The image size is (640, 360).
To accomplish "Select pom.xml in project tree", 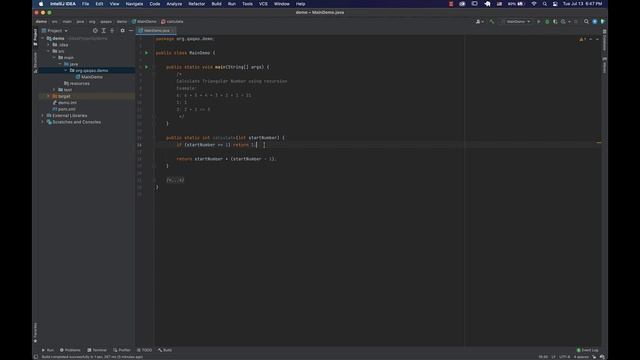I will [x=64, y=109].
